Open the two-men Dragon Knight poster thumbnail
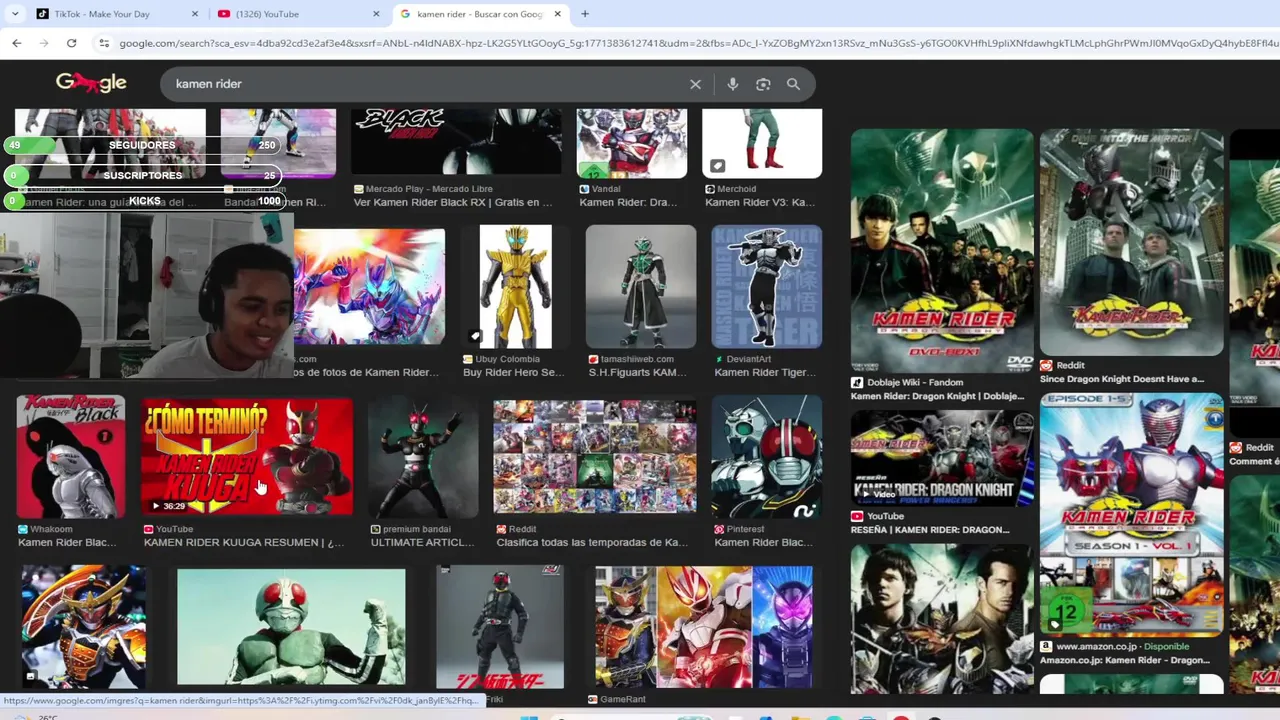 point(942,618)
